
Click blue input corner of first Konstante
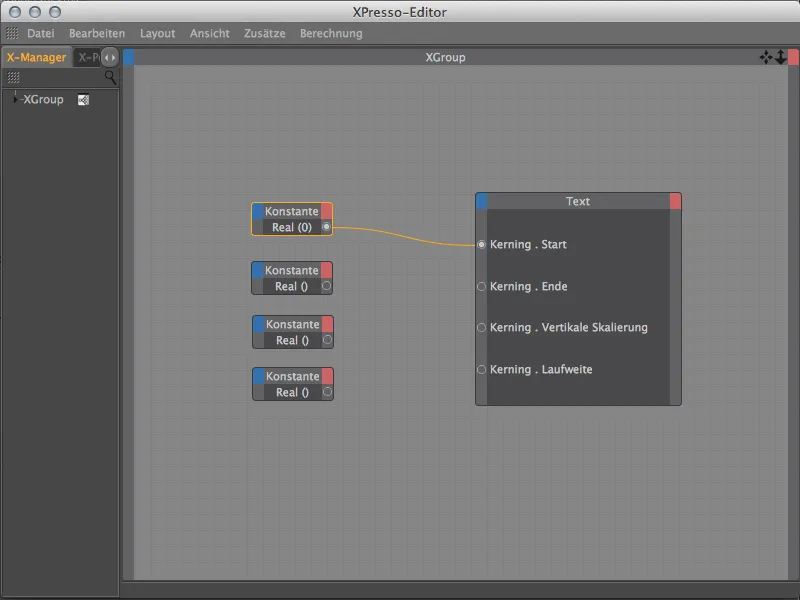258,211
